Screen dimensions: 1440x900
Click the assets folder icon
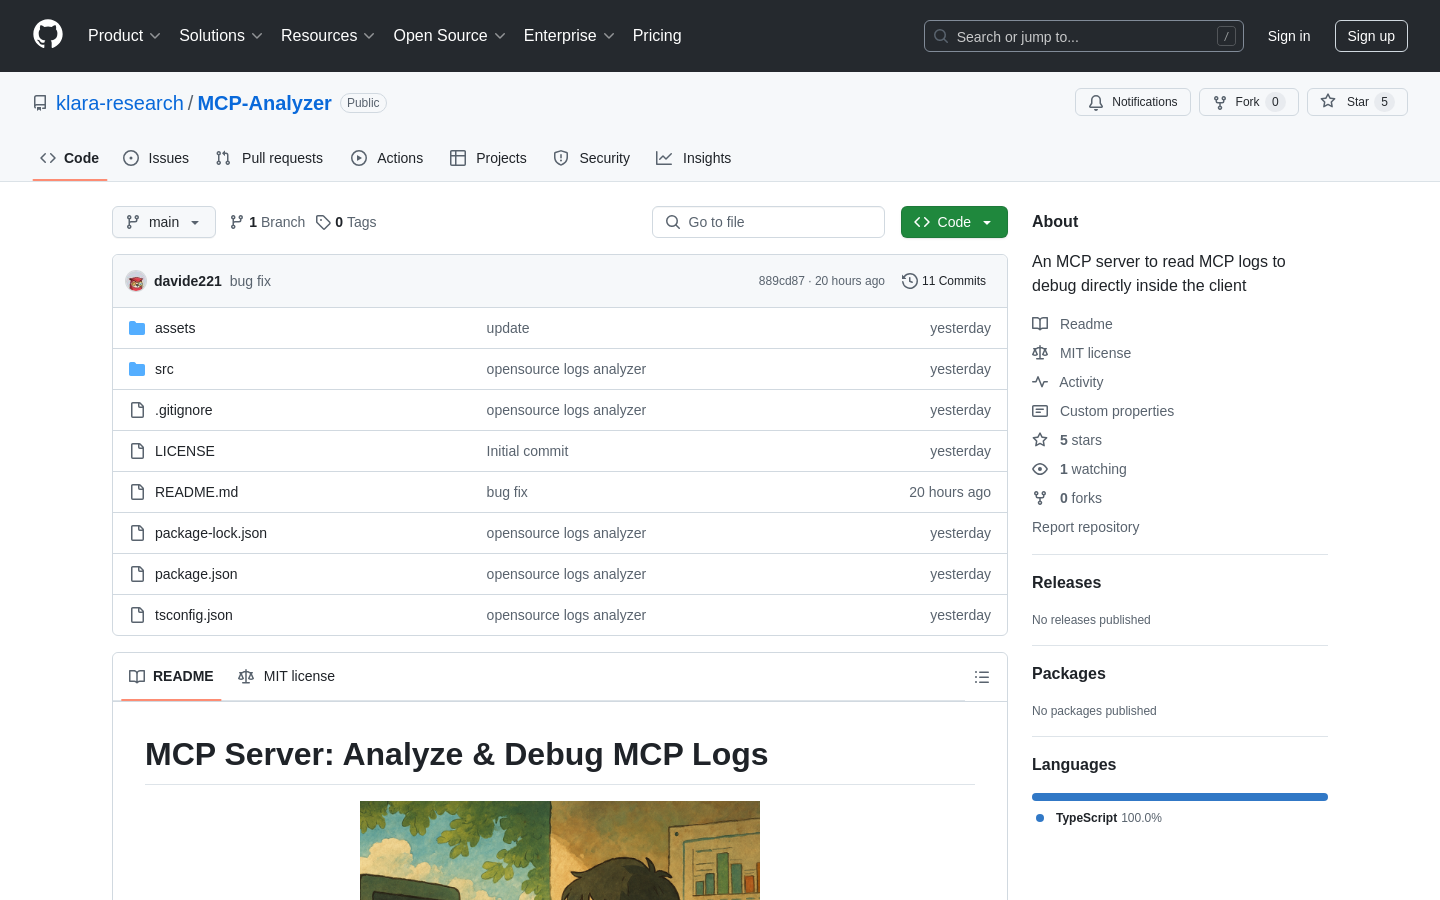coord(137,328)
